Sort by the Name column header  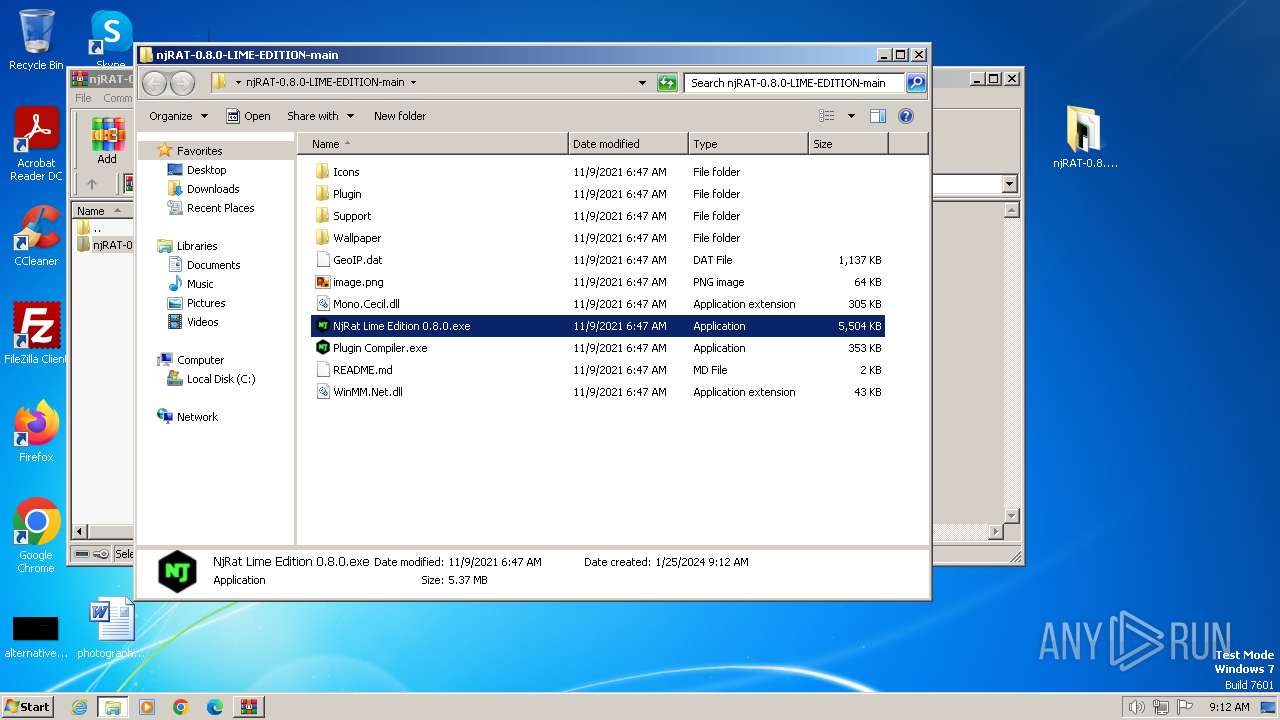click(x=432, y=144)
